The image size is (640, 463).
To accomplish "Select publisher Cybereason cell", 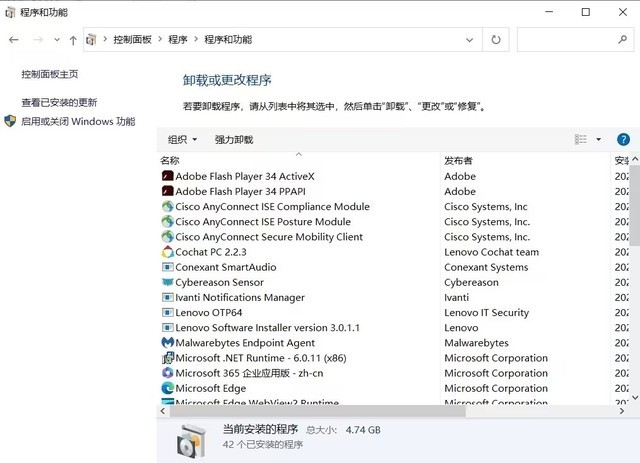I will point(471,282).
